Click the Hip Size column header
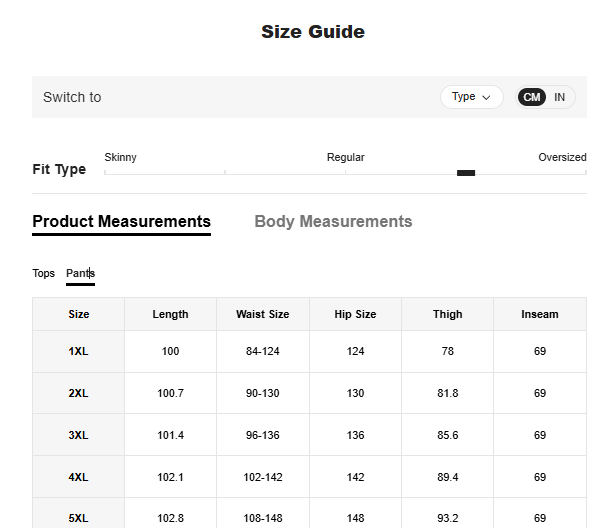The height and width of the screenshot is (528, 608). click(x=355, y=314)
